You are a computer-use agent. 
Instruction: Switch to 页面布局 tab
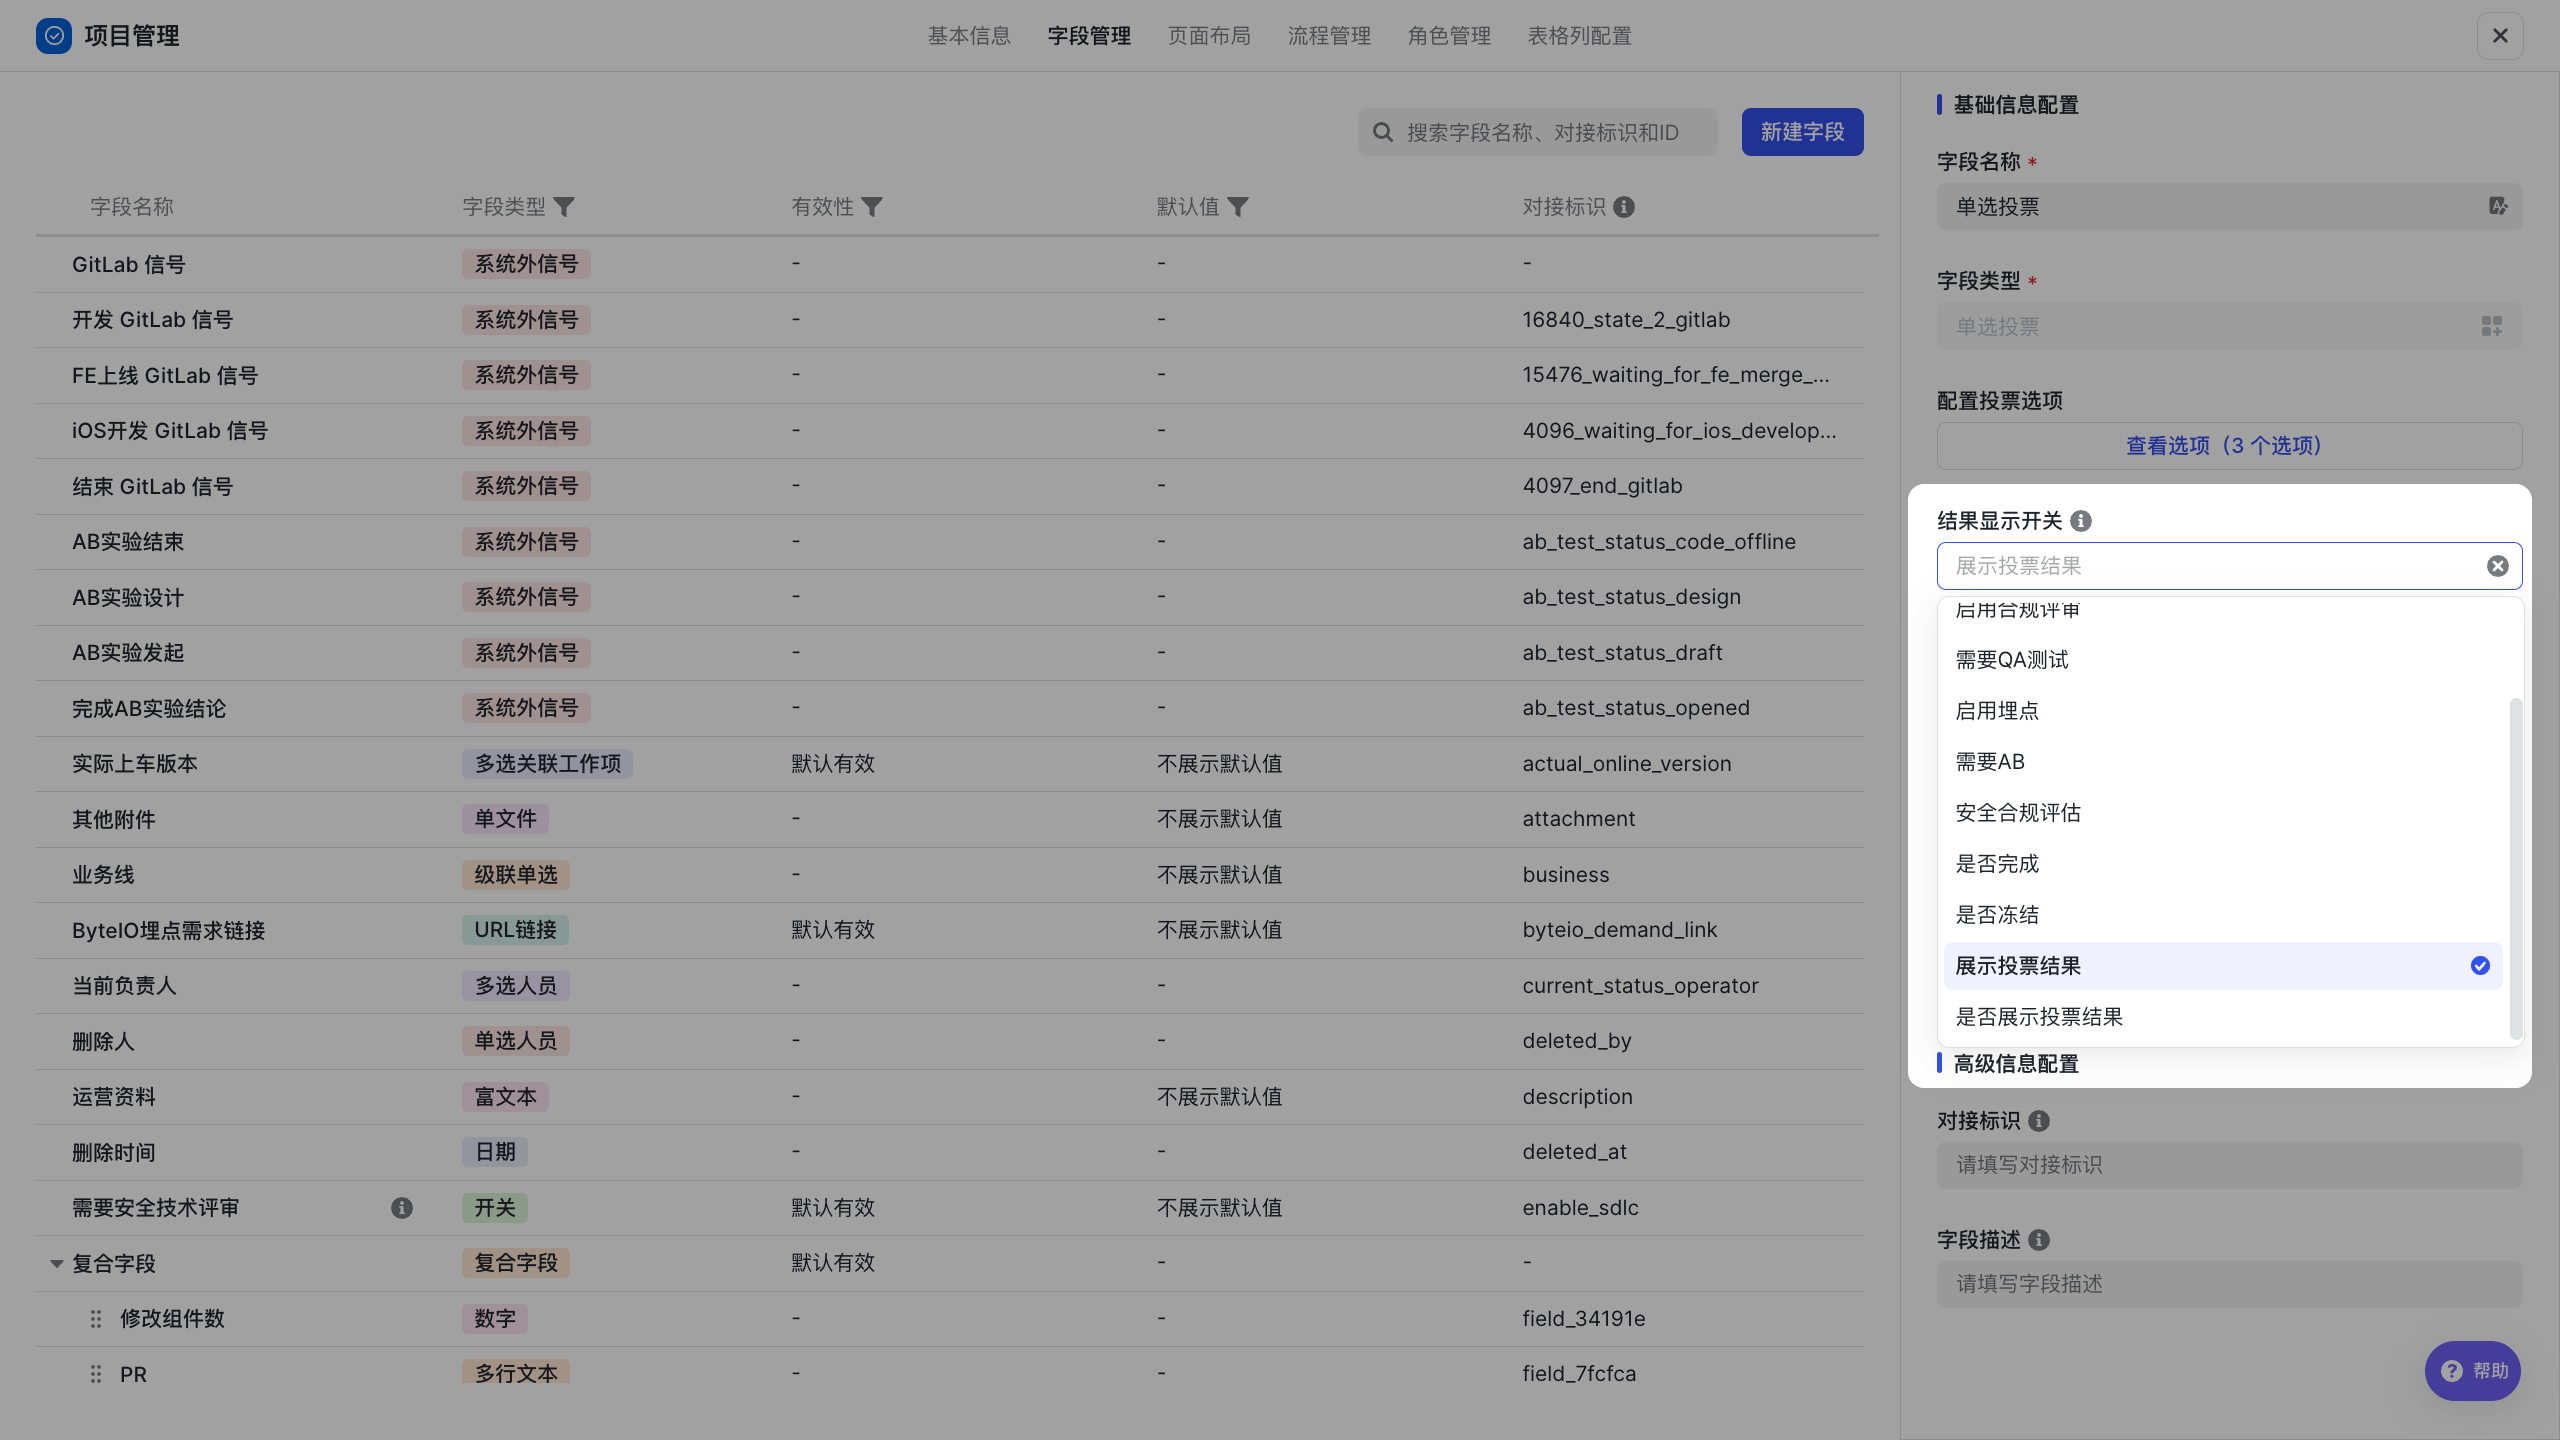tap(1209, 36)
